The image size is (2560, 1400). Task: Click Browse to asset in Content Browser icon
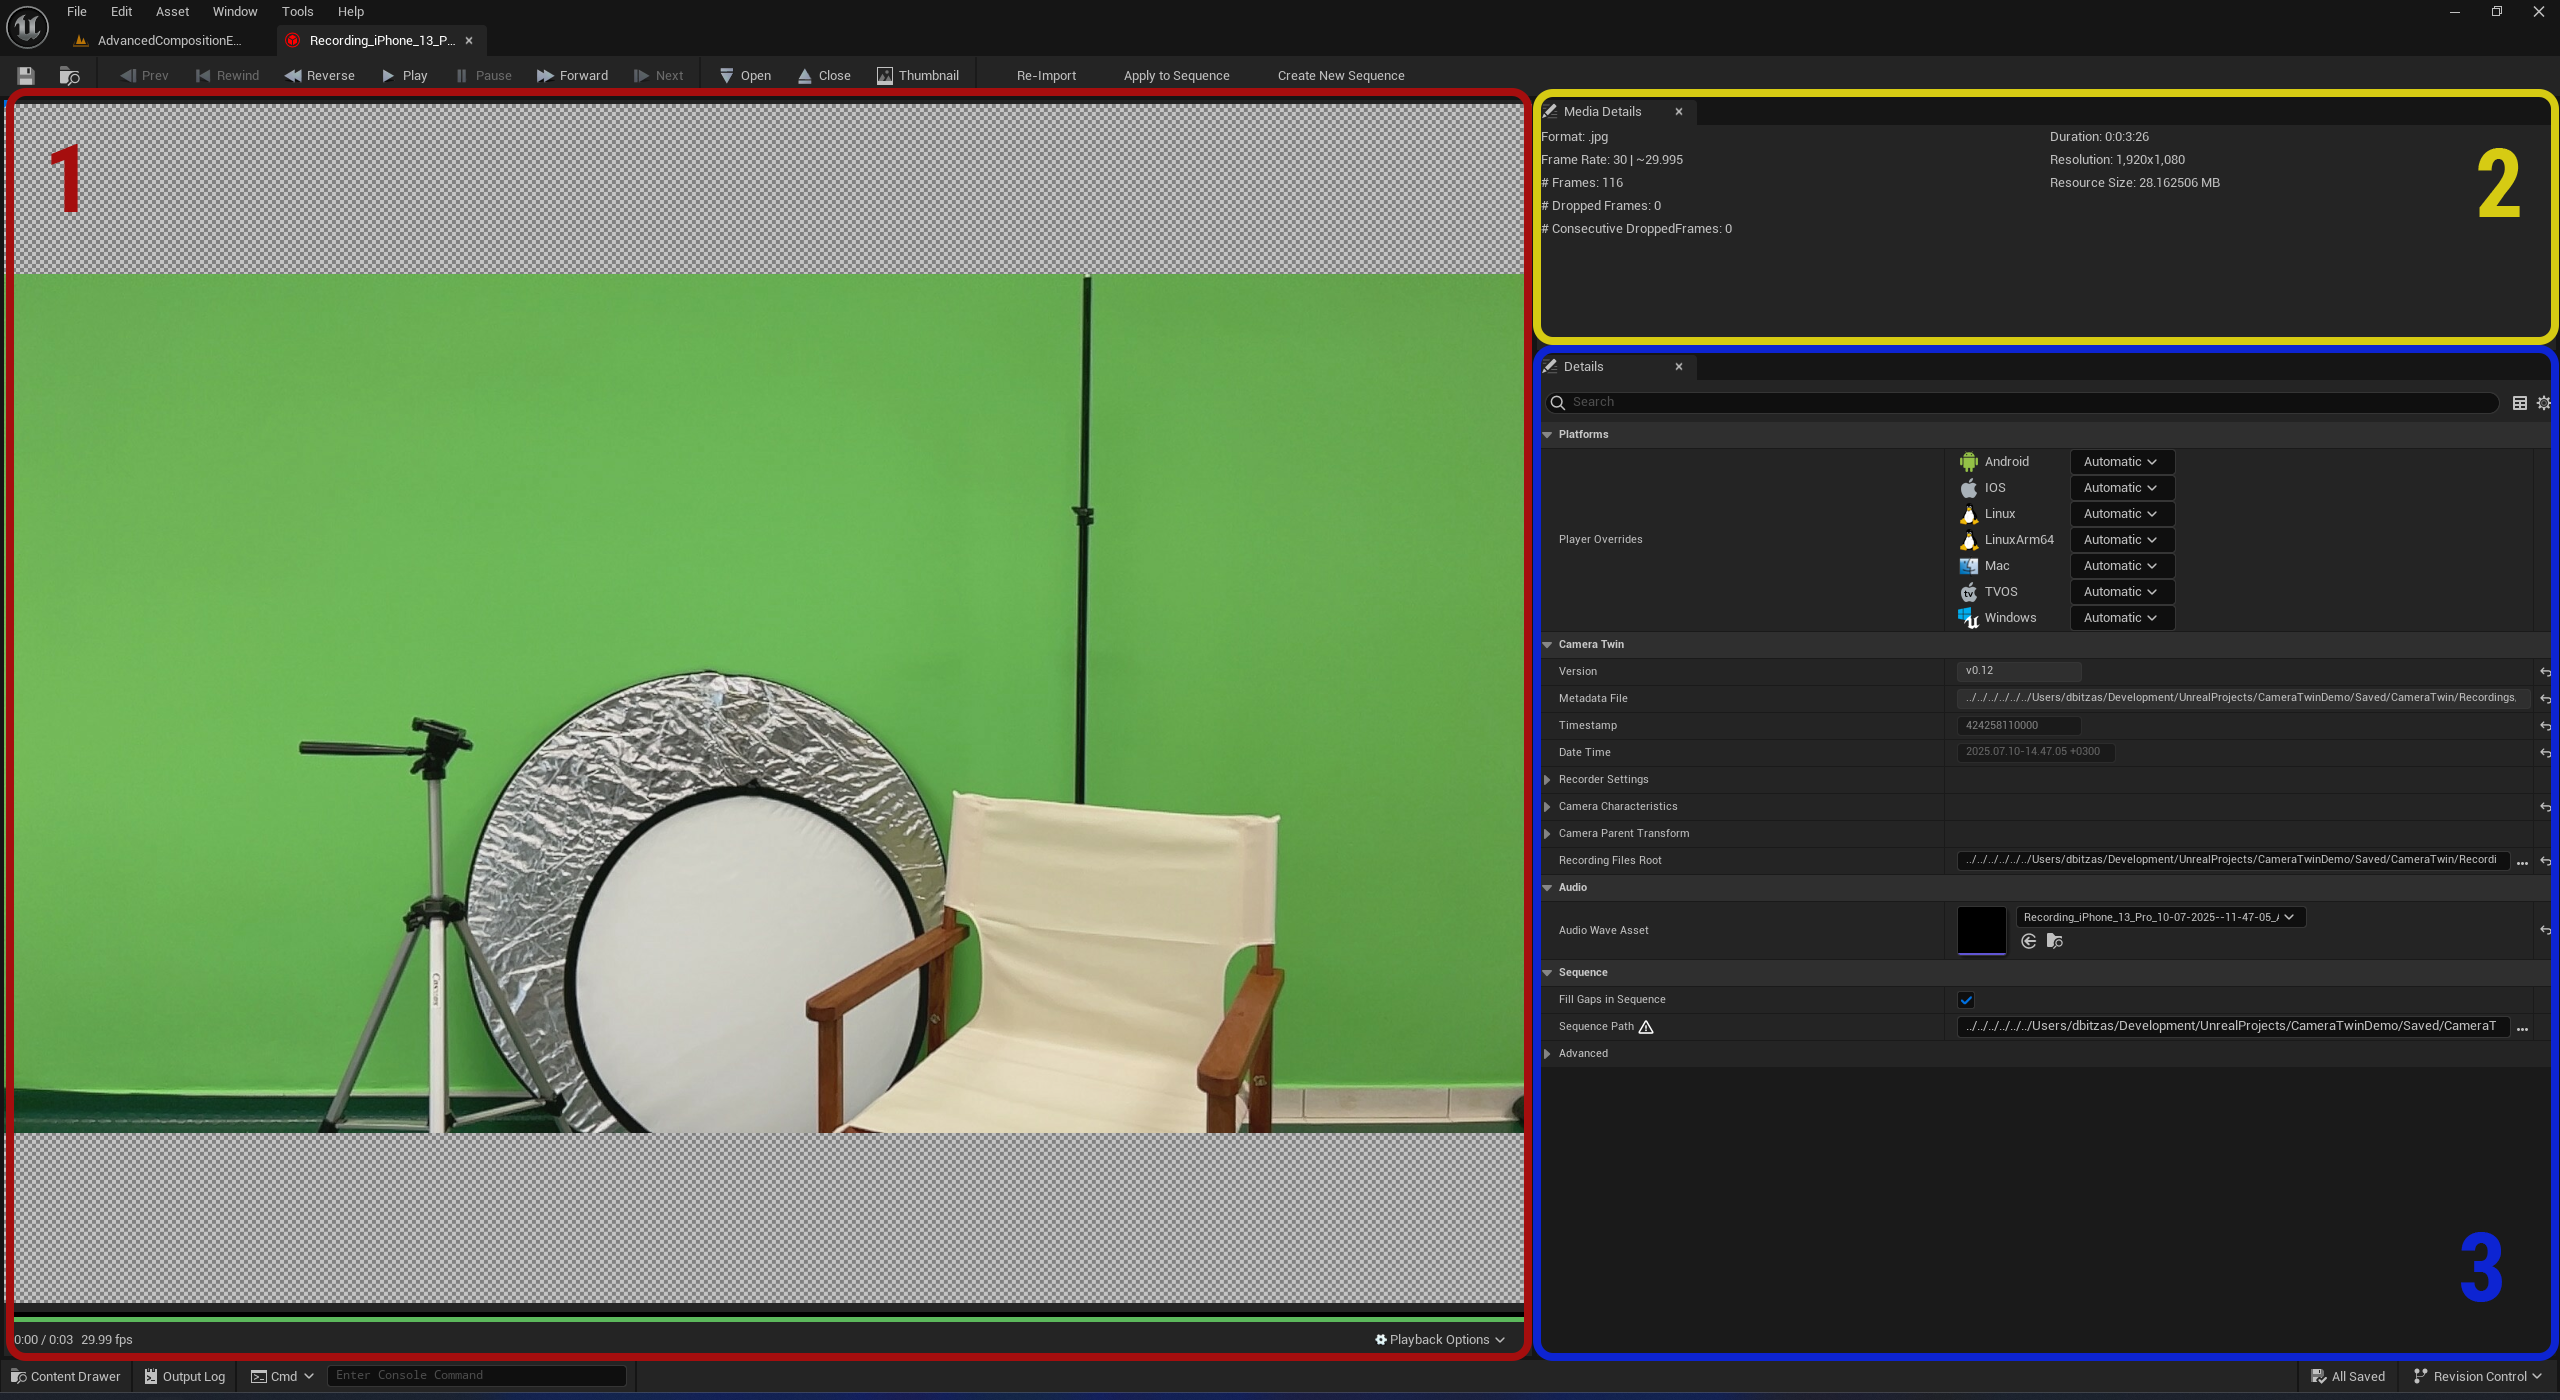click(x=69, y=76)
